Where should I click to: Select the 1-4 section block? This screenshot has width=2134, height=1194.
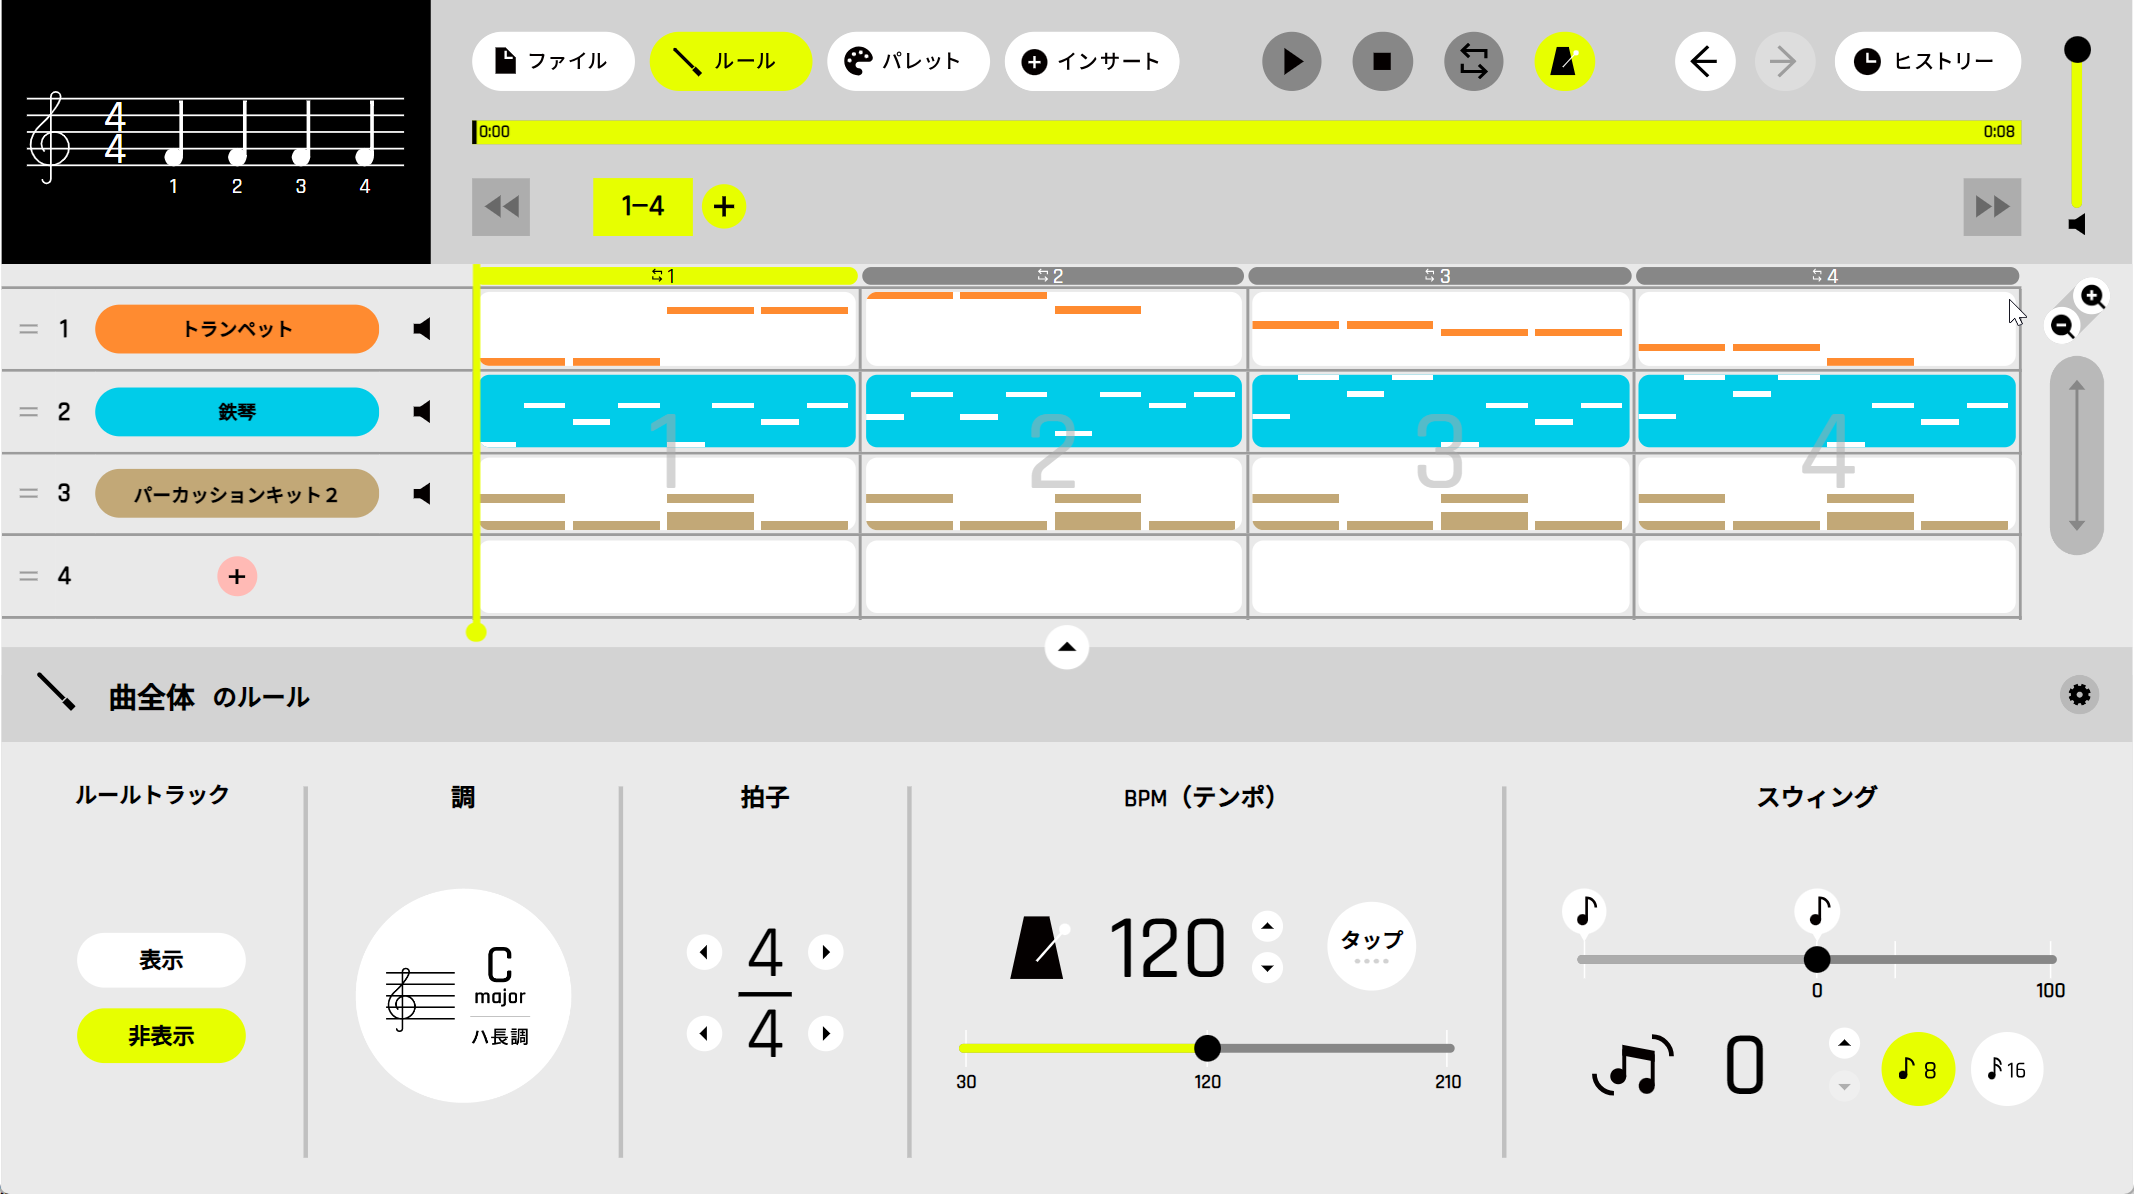(642, 207)
